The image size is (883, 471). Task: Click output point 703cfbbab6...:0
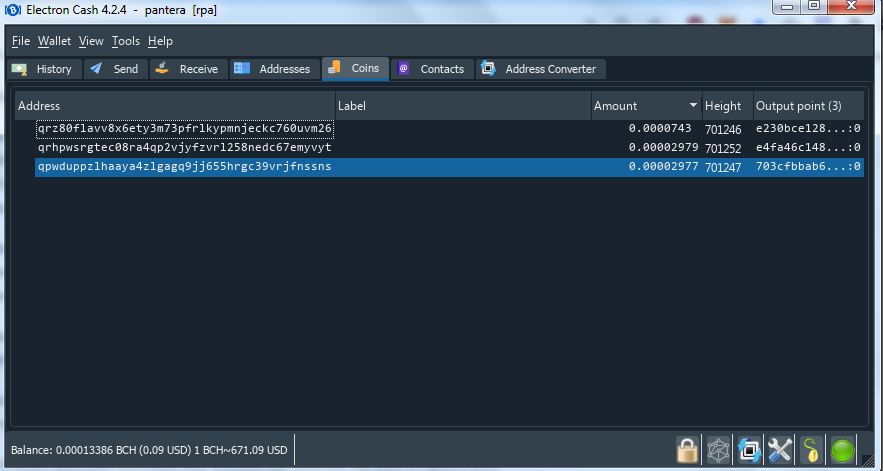coord(808,167)
